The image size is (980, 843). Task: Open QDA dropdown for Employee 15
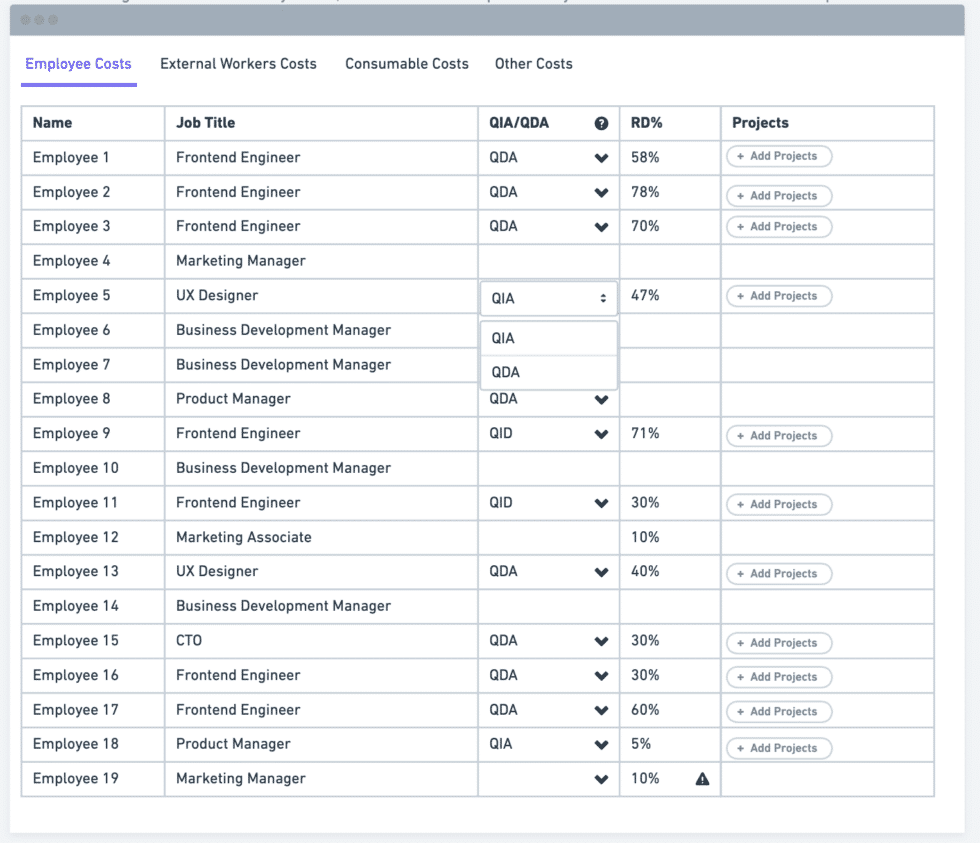pyautogui.click(x=601, y=641)
